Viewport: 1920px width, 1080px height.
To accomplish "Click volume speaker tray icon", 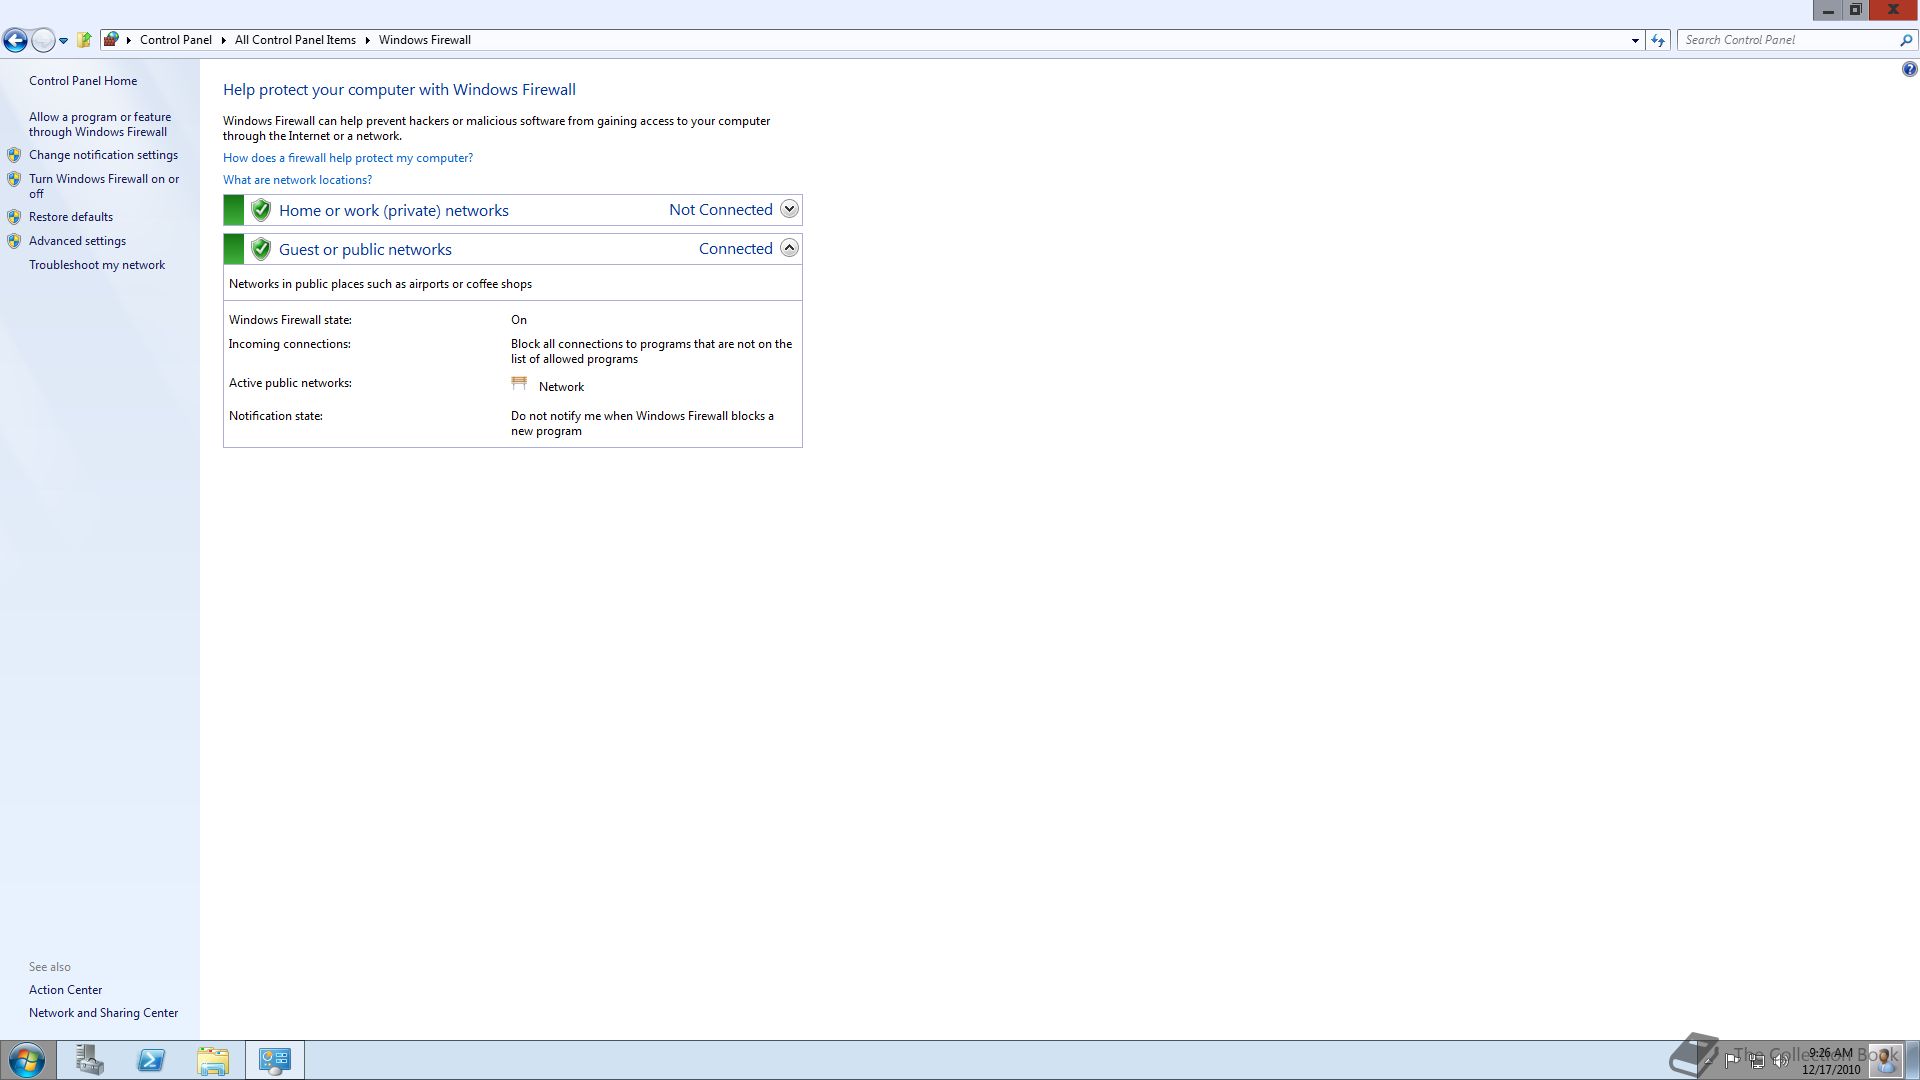I will (1780, 1060).
